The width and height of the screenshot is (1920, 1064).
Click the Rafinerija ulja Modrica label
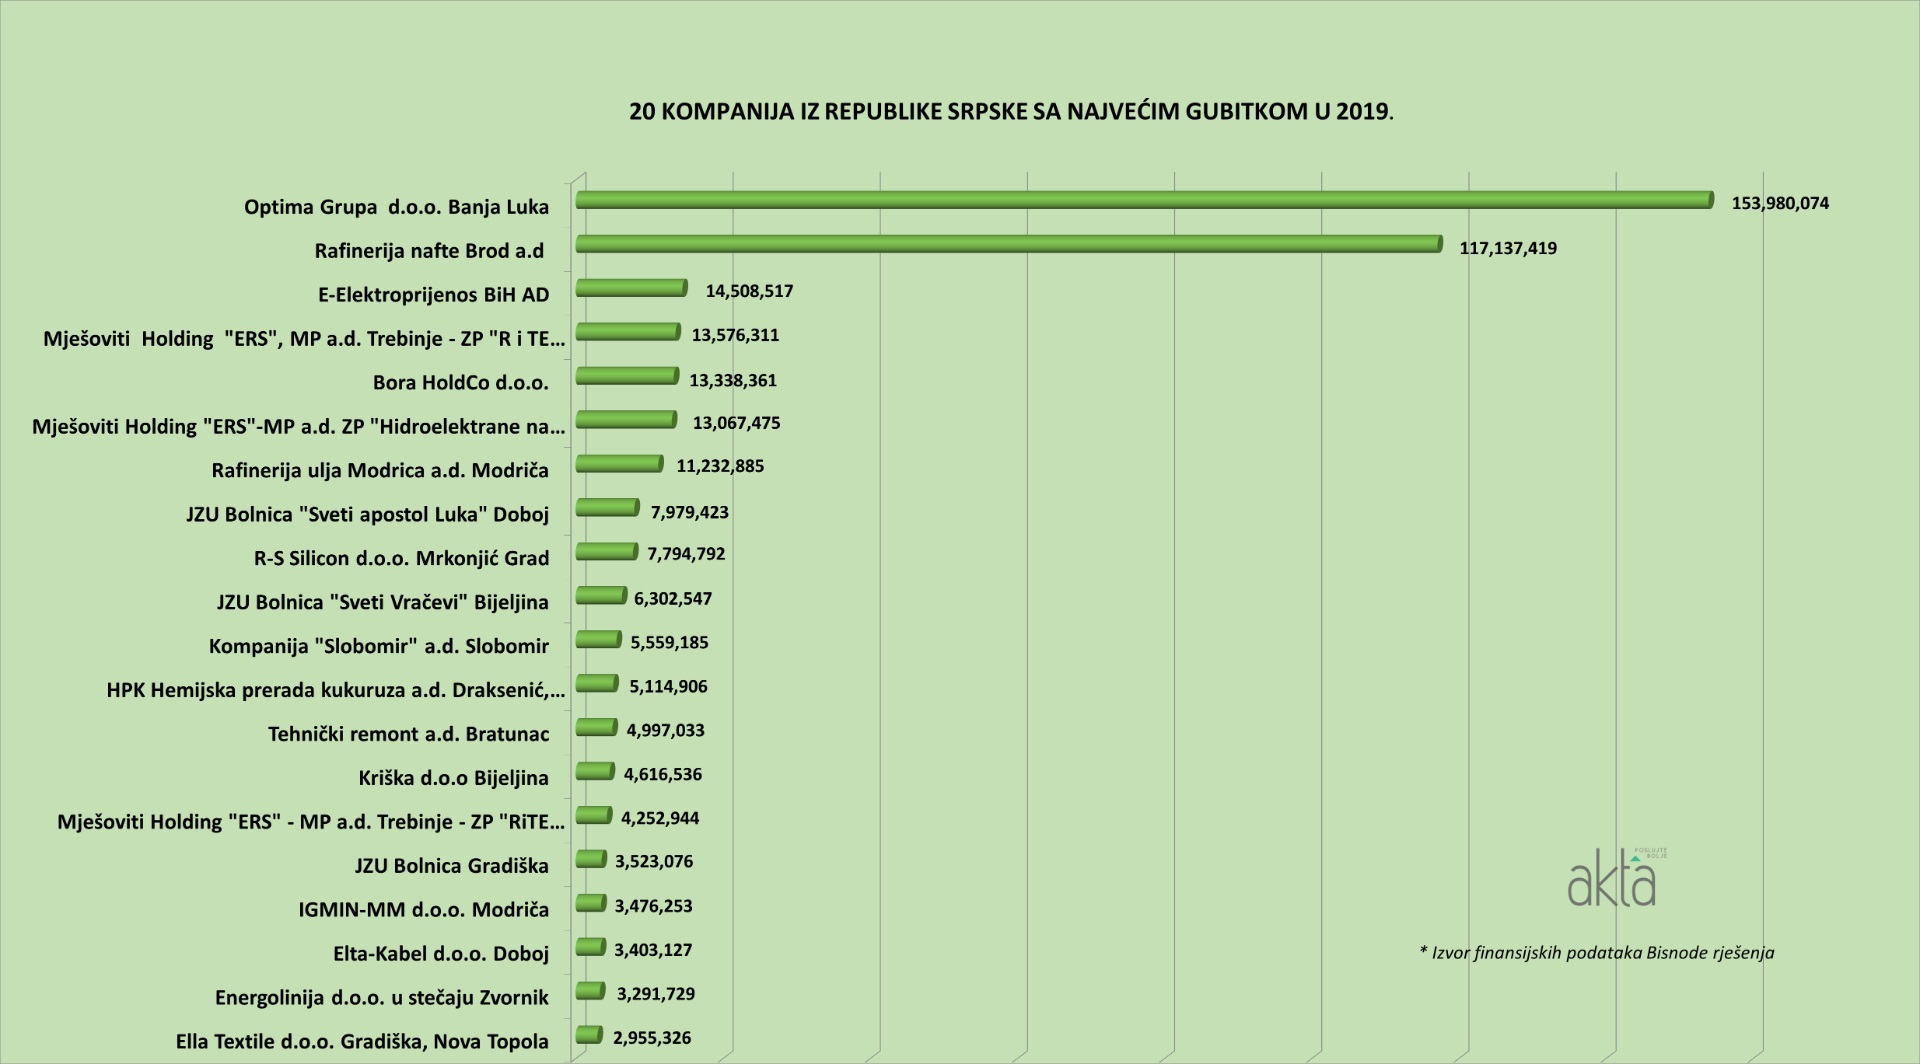(380, 469)
